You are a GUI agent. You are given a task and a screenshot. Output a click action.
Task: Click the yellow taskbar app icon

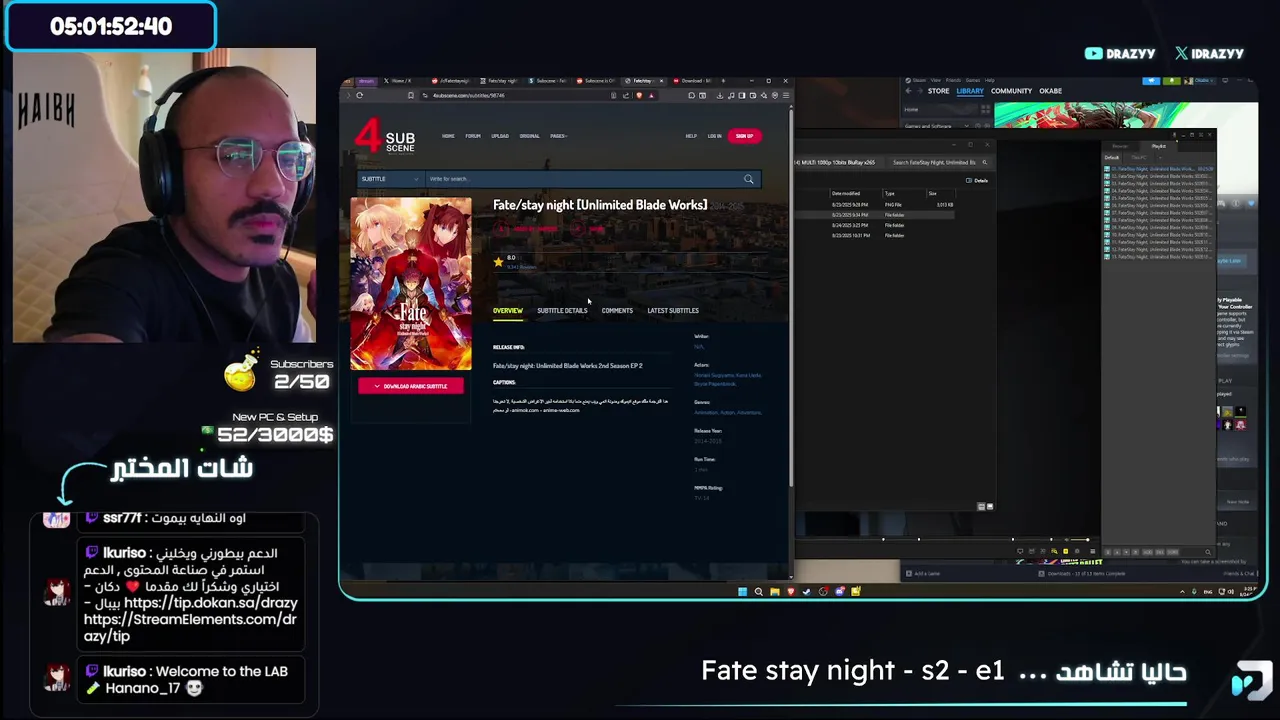[856, 591]
